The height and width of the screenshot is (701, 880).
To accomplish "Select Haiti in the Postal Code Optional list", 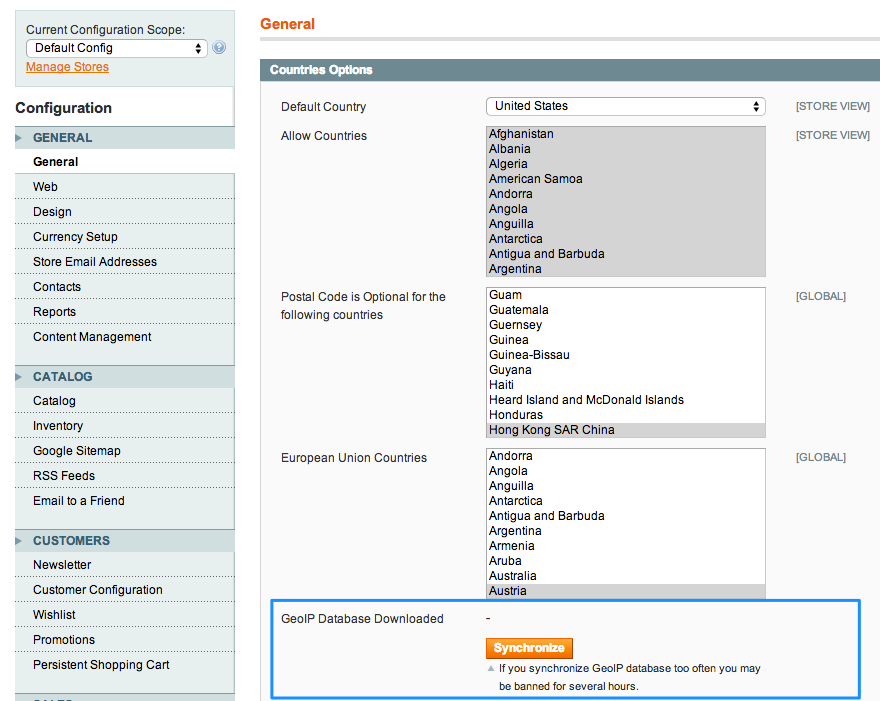I will (x=625, y=385).
